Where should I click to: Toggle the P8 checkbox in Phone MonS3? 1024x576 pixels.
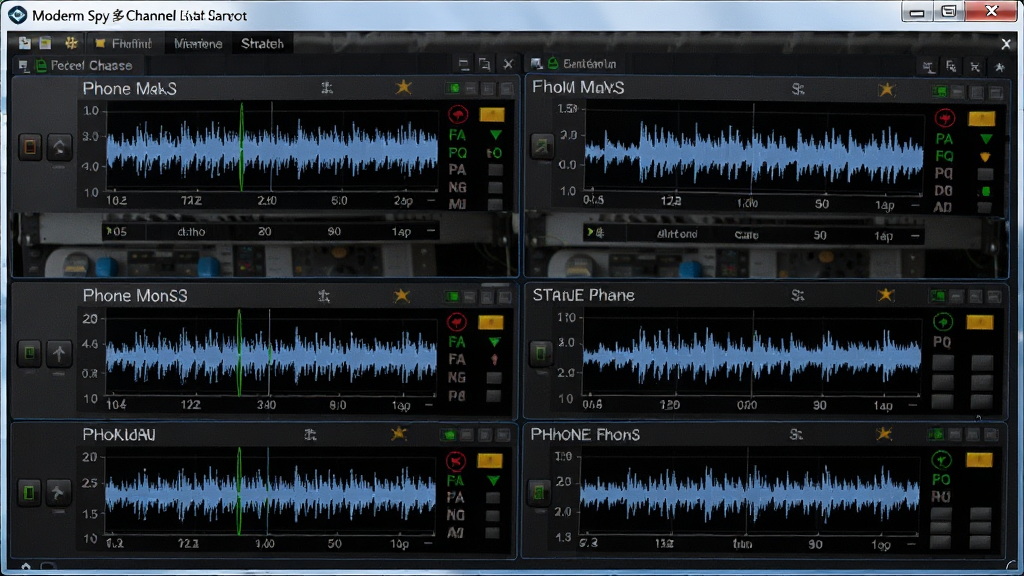[x=494, y=396]
